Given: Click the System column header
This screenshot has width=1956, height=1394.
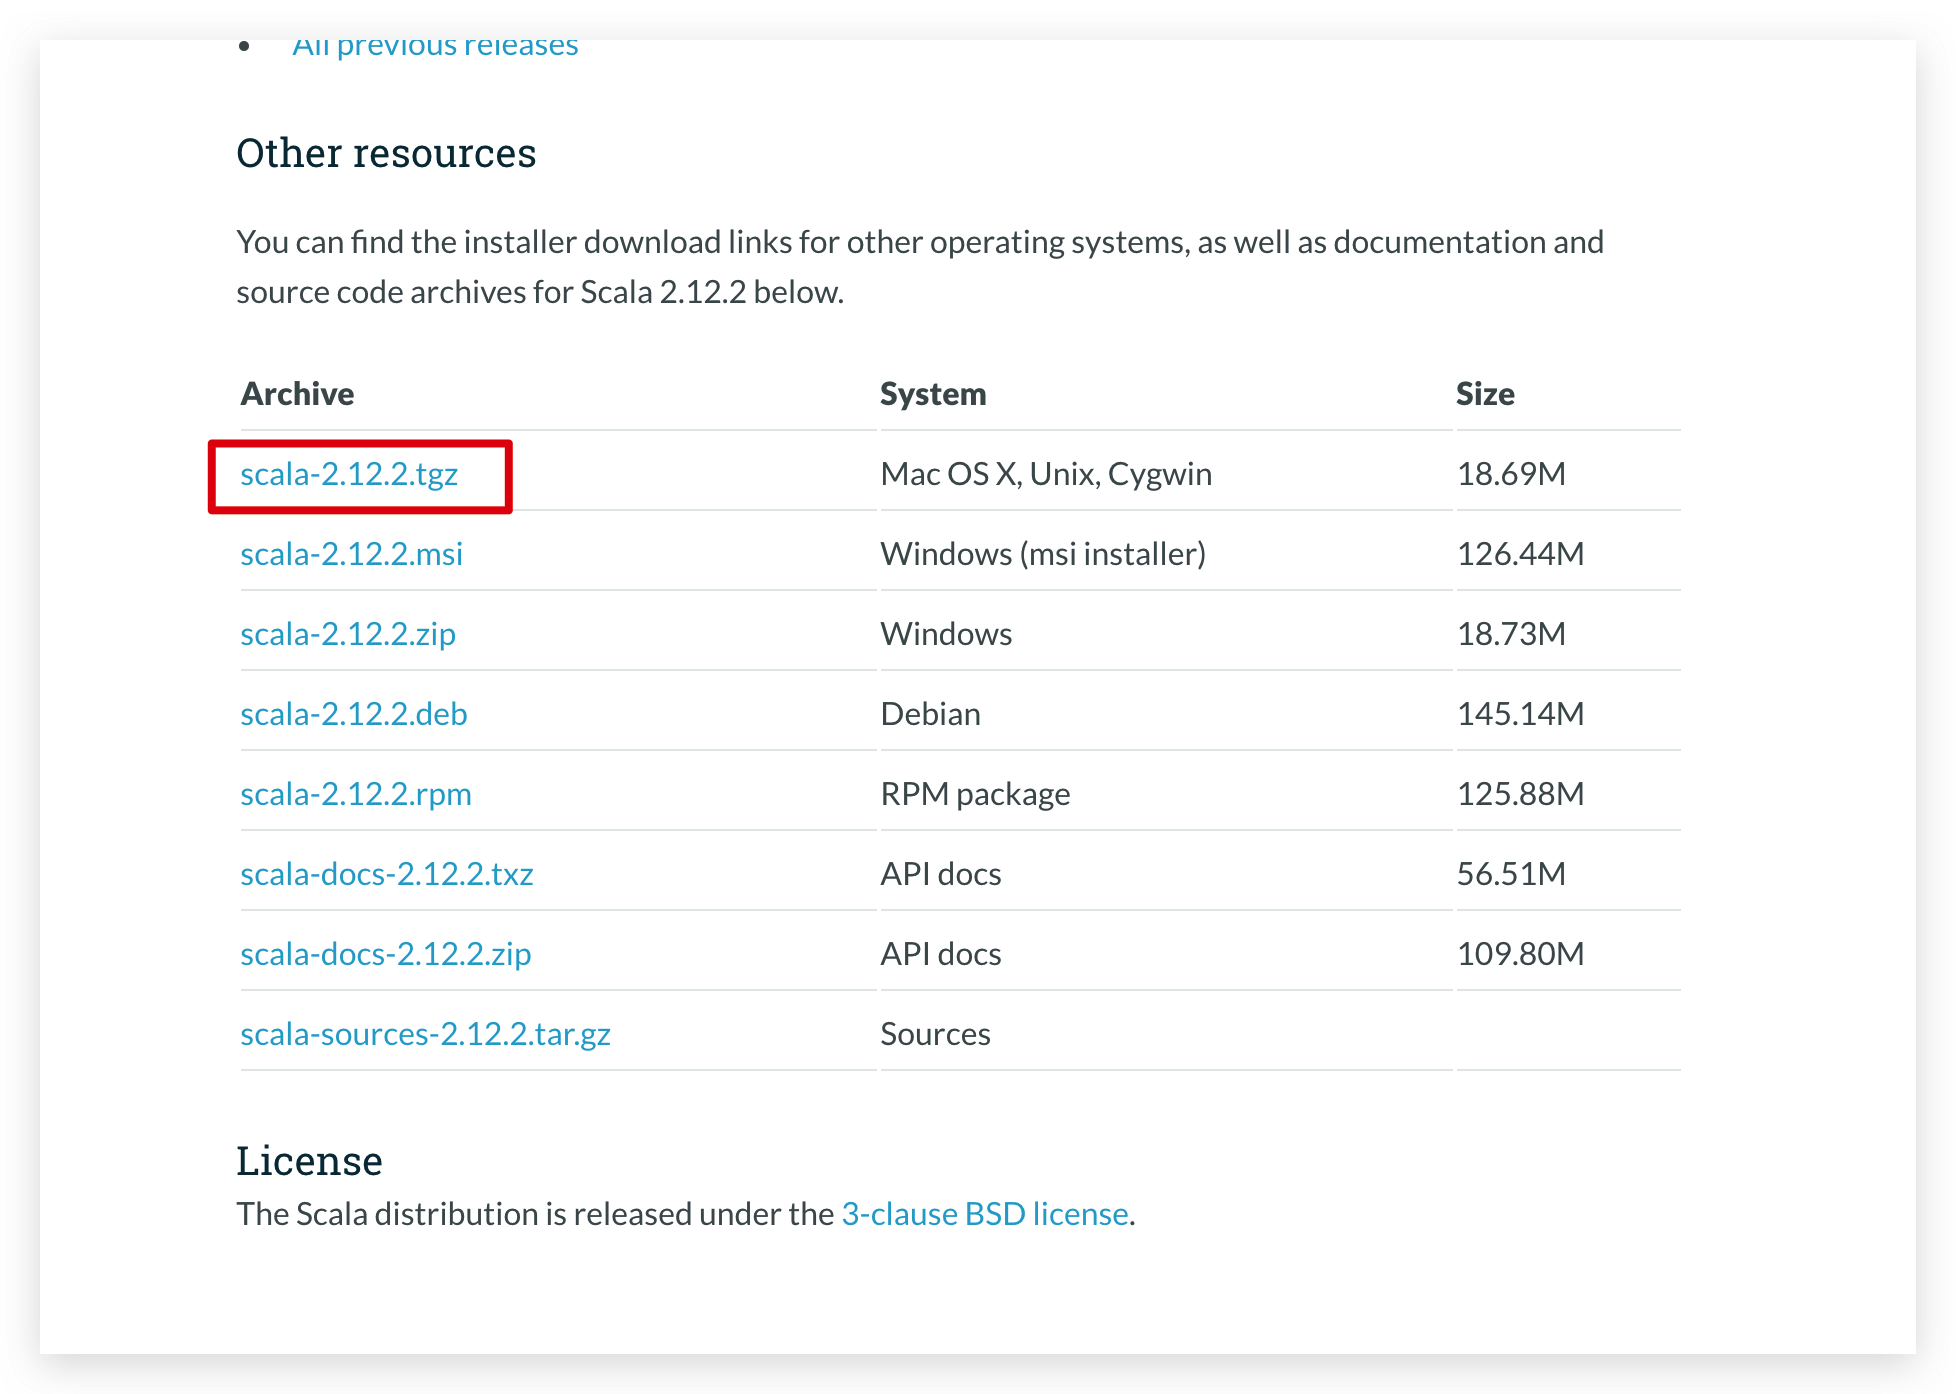Looking at the screenshot, I should 932,393.
